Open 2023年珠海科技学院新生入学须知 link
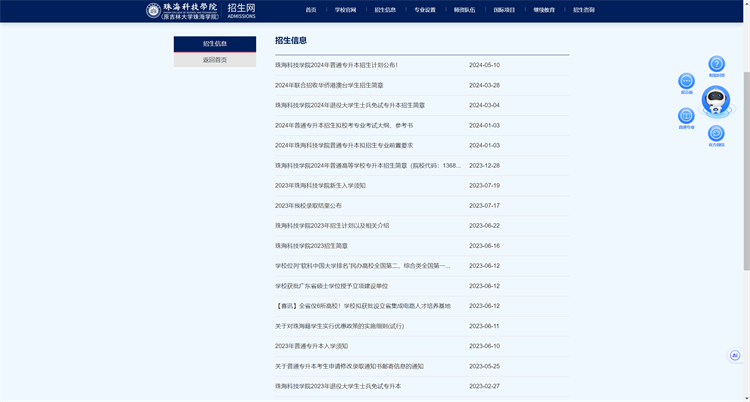750x402 pixels. pyautogui.click(x=320, y=185)
